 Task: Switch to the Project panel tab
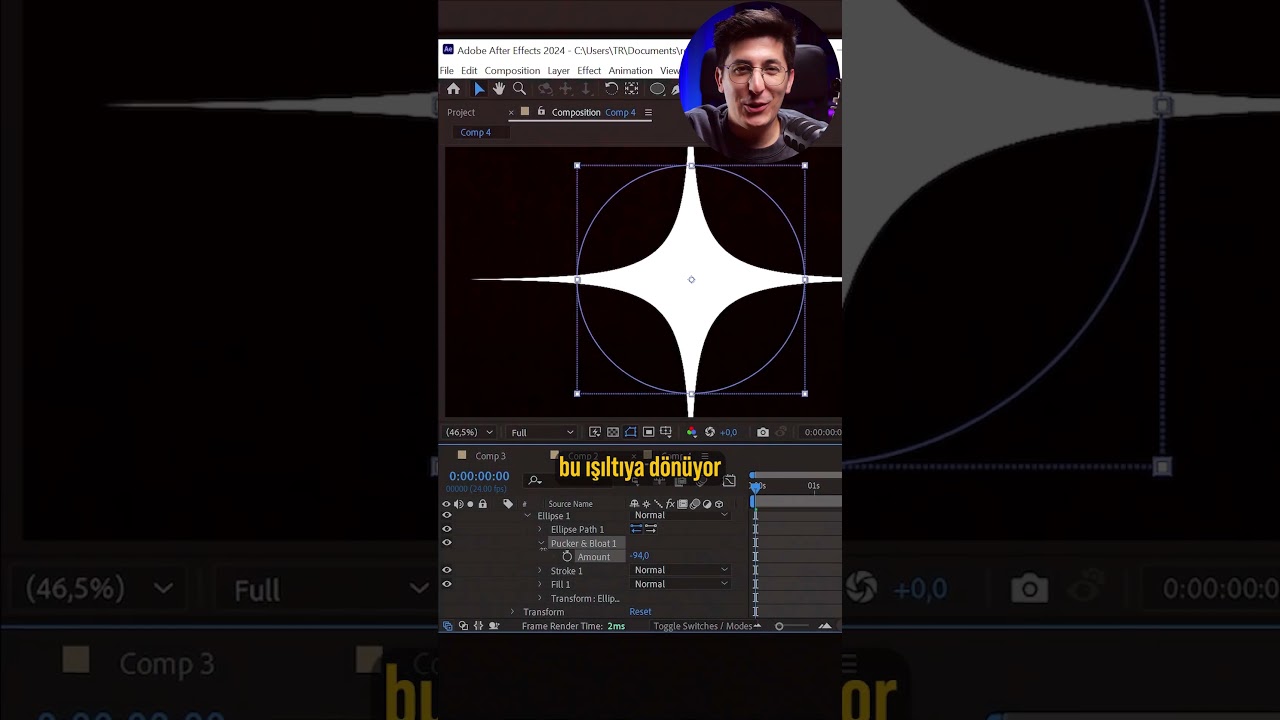(461, 112)
